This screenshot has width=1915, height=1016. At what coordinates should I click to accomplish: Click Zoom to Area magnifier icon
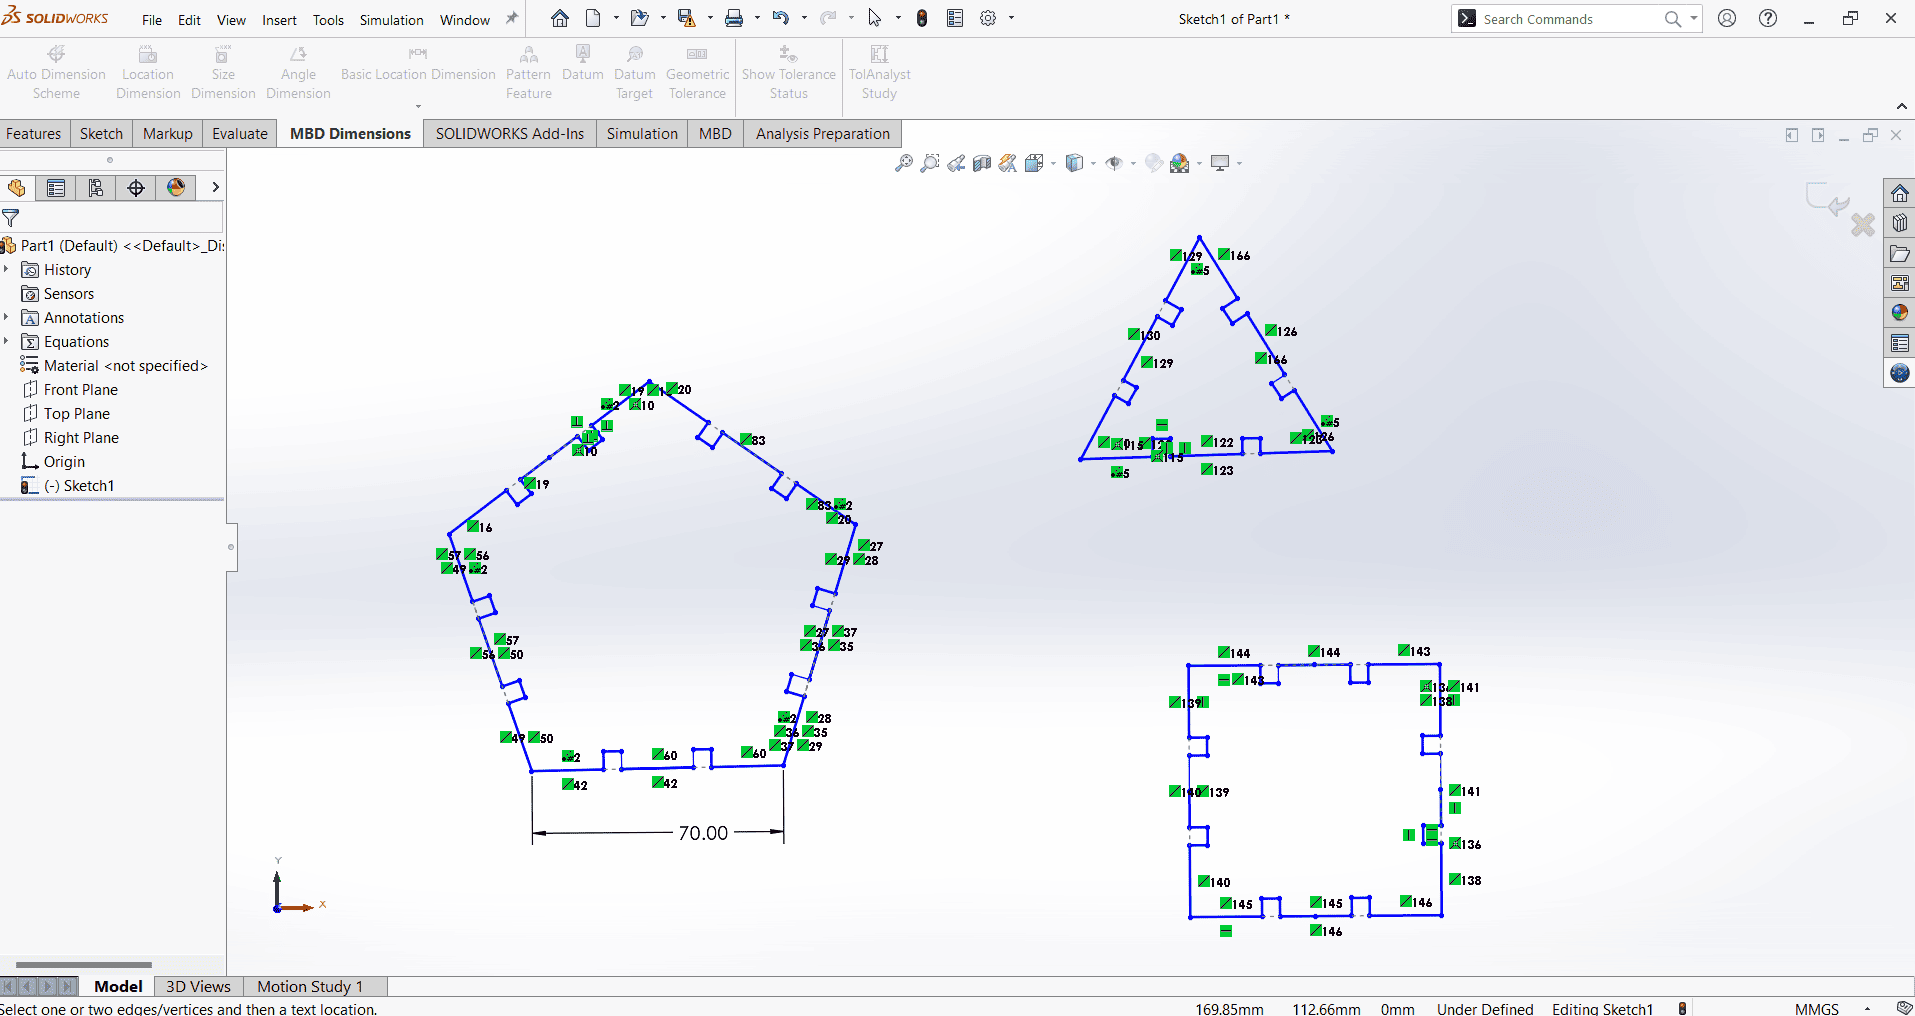point(930,163)
